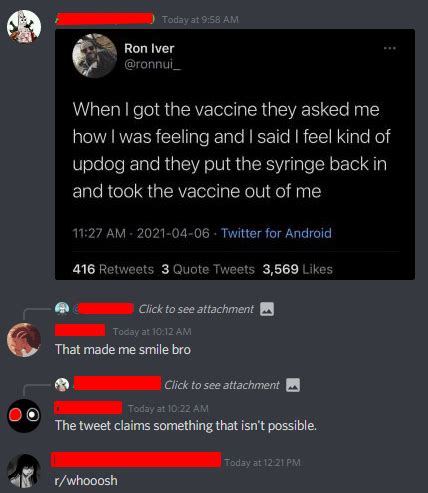
Task: Click the black avatar with the red circle
Action: pos(24,416)
